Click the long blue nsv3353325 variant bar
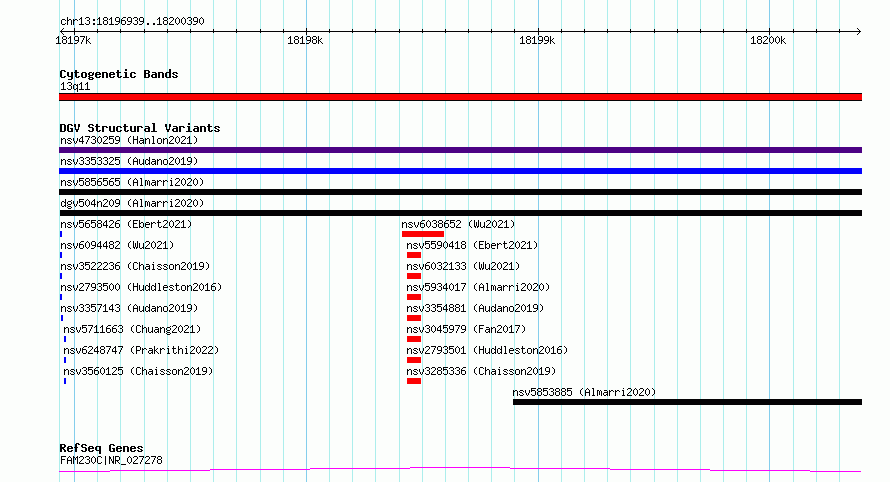 pos(460,171)
